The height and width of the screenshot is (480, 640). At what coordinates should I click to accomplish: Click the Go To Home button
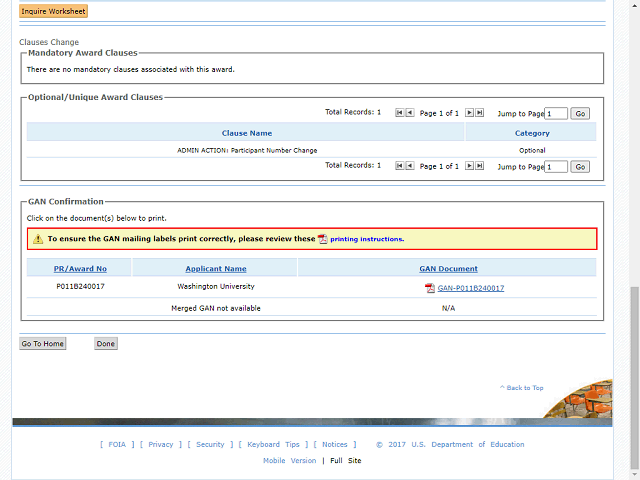(43, 344)
